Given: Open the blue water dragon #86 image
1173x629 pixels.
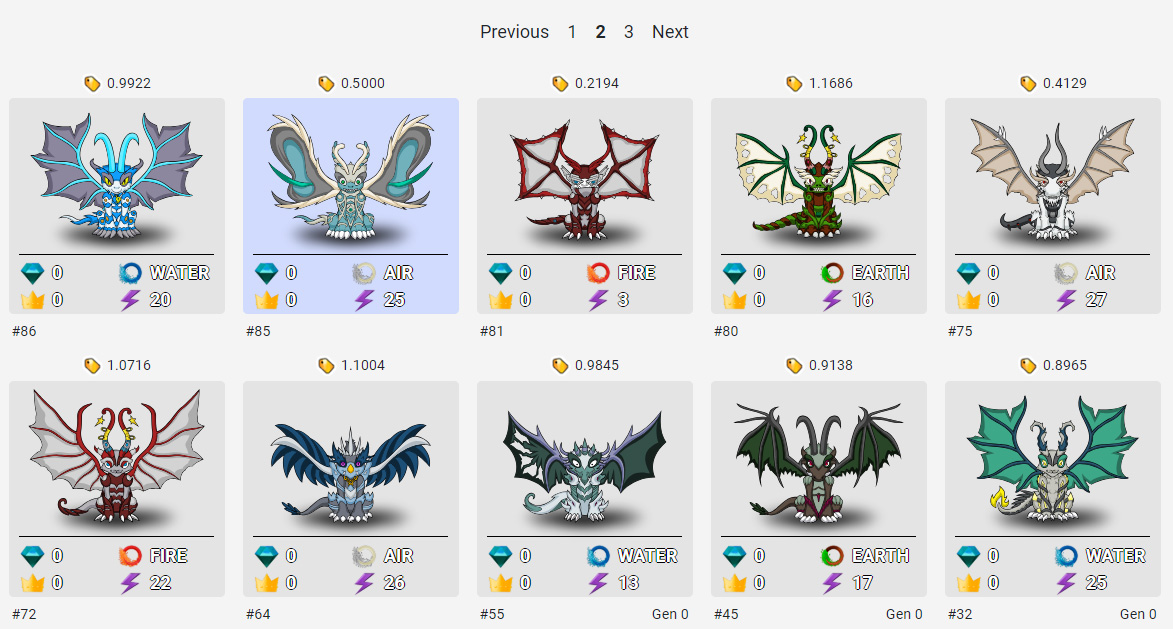Looking at the screenshot, I should tap(117, 177).
